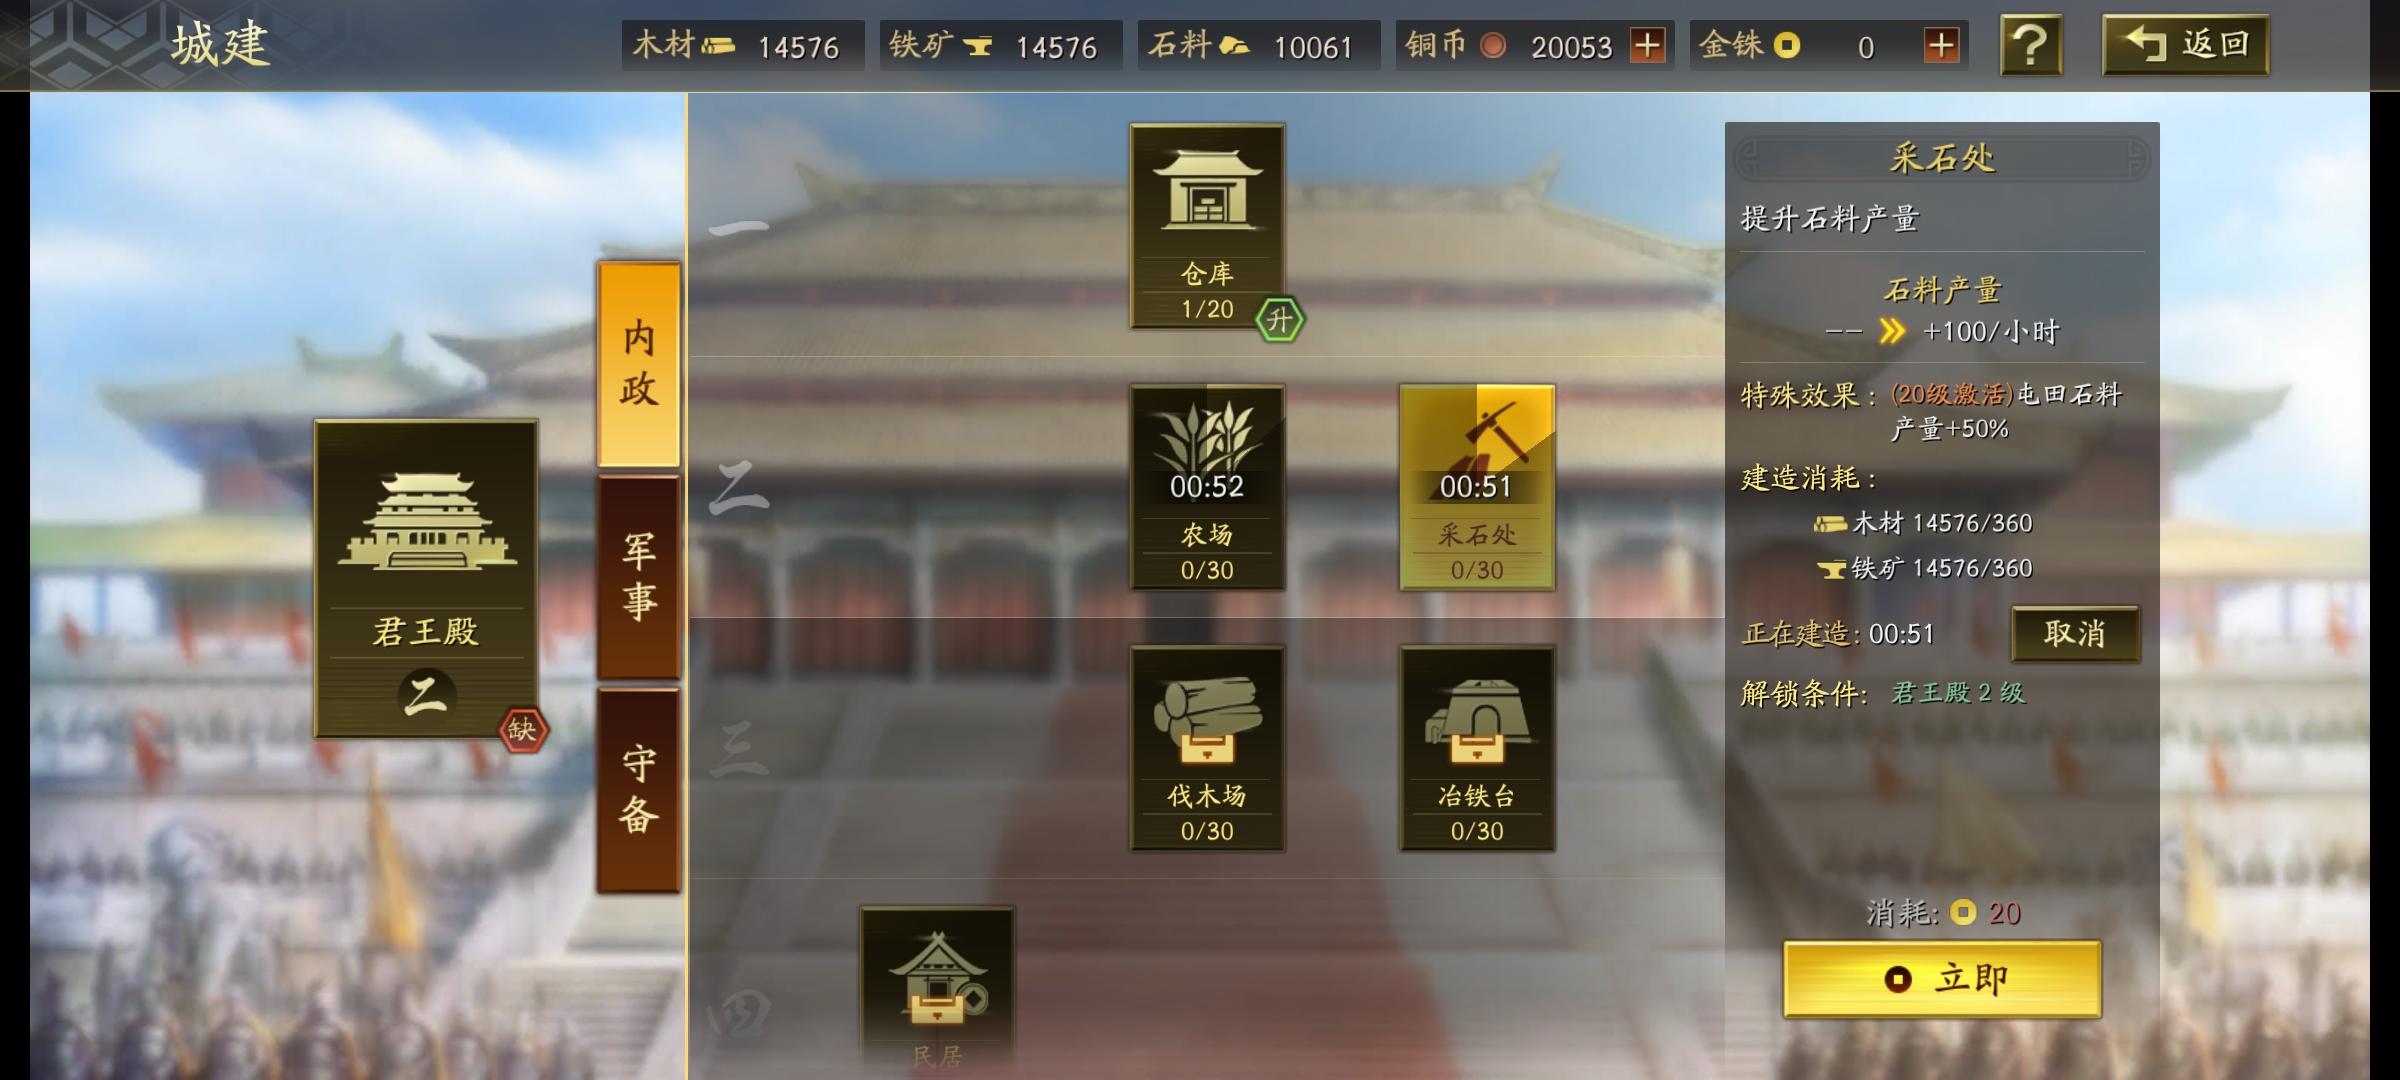The width and height of the screenshot is (2400, 1080).
Task: Switch to the 内政 tab
Action: [639, 364]
